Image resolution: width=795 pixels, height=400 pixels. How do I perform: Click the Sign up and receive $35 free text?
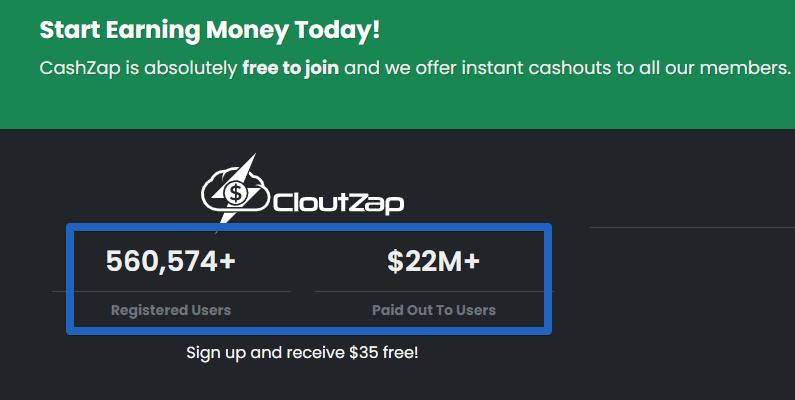(303, 352)
